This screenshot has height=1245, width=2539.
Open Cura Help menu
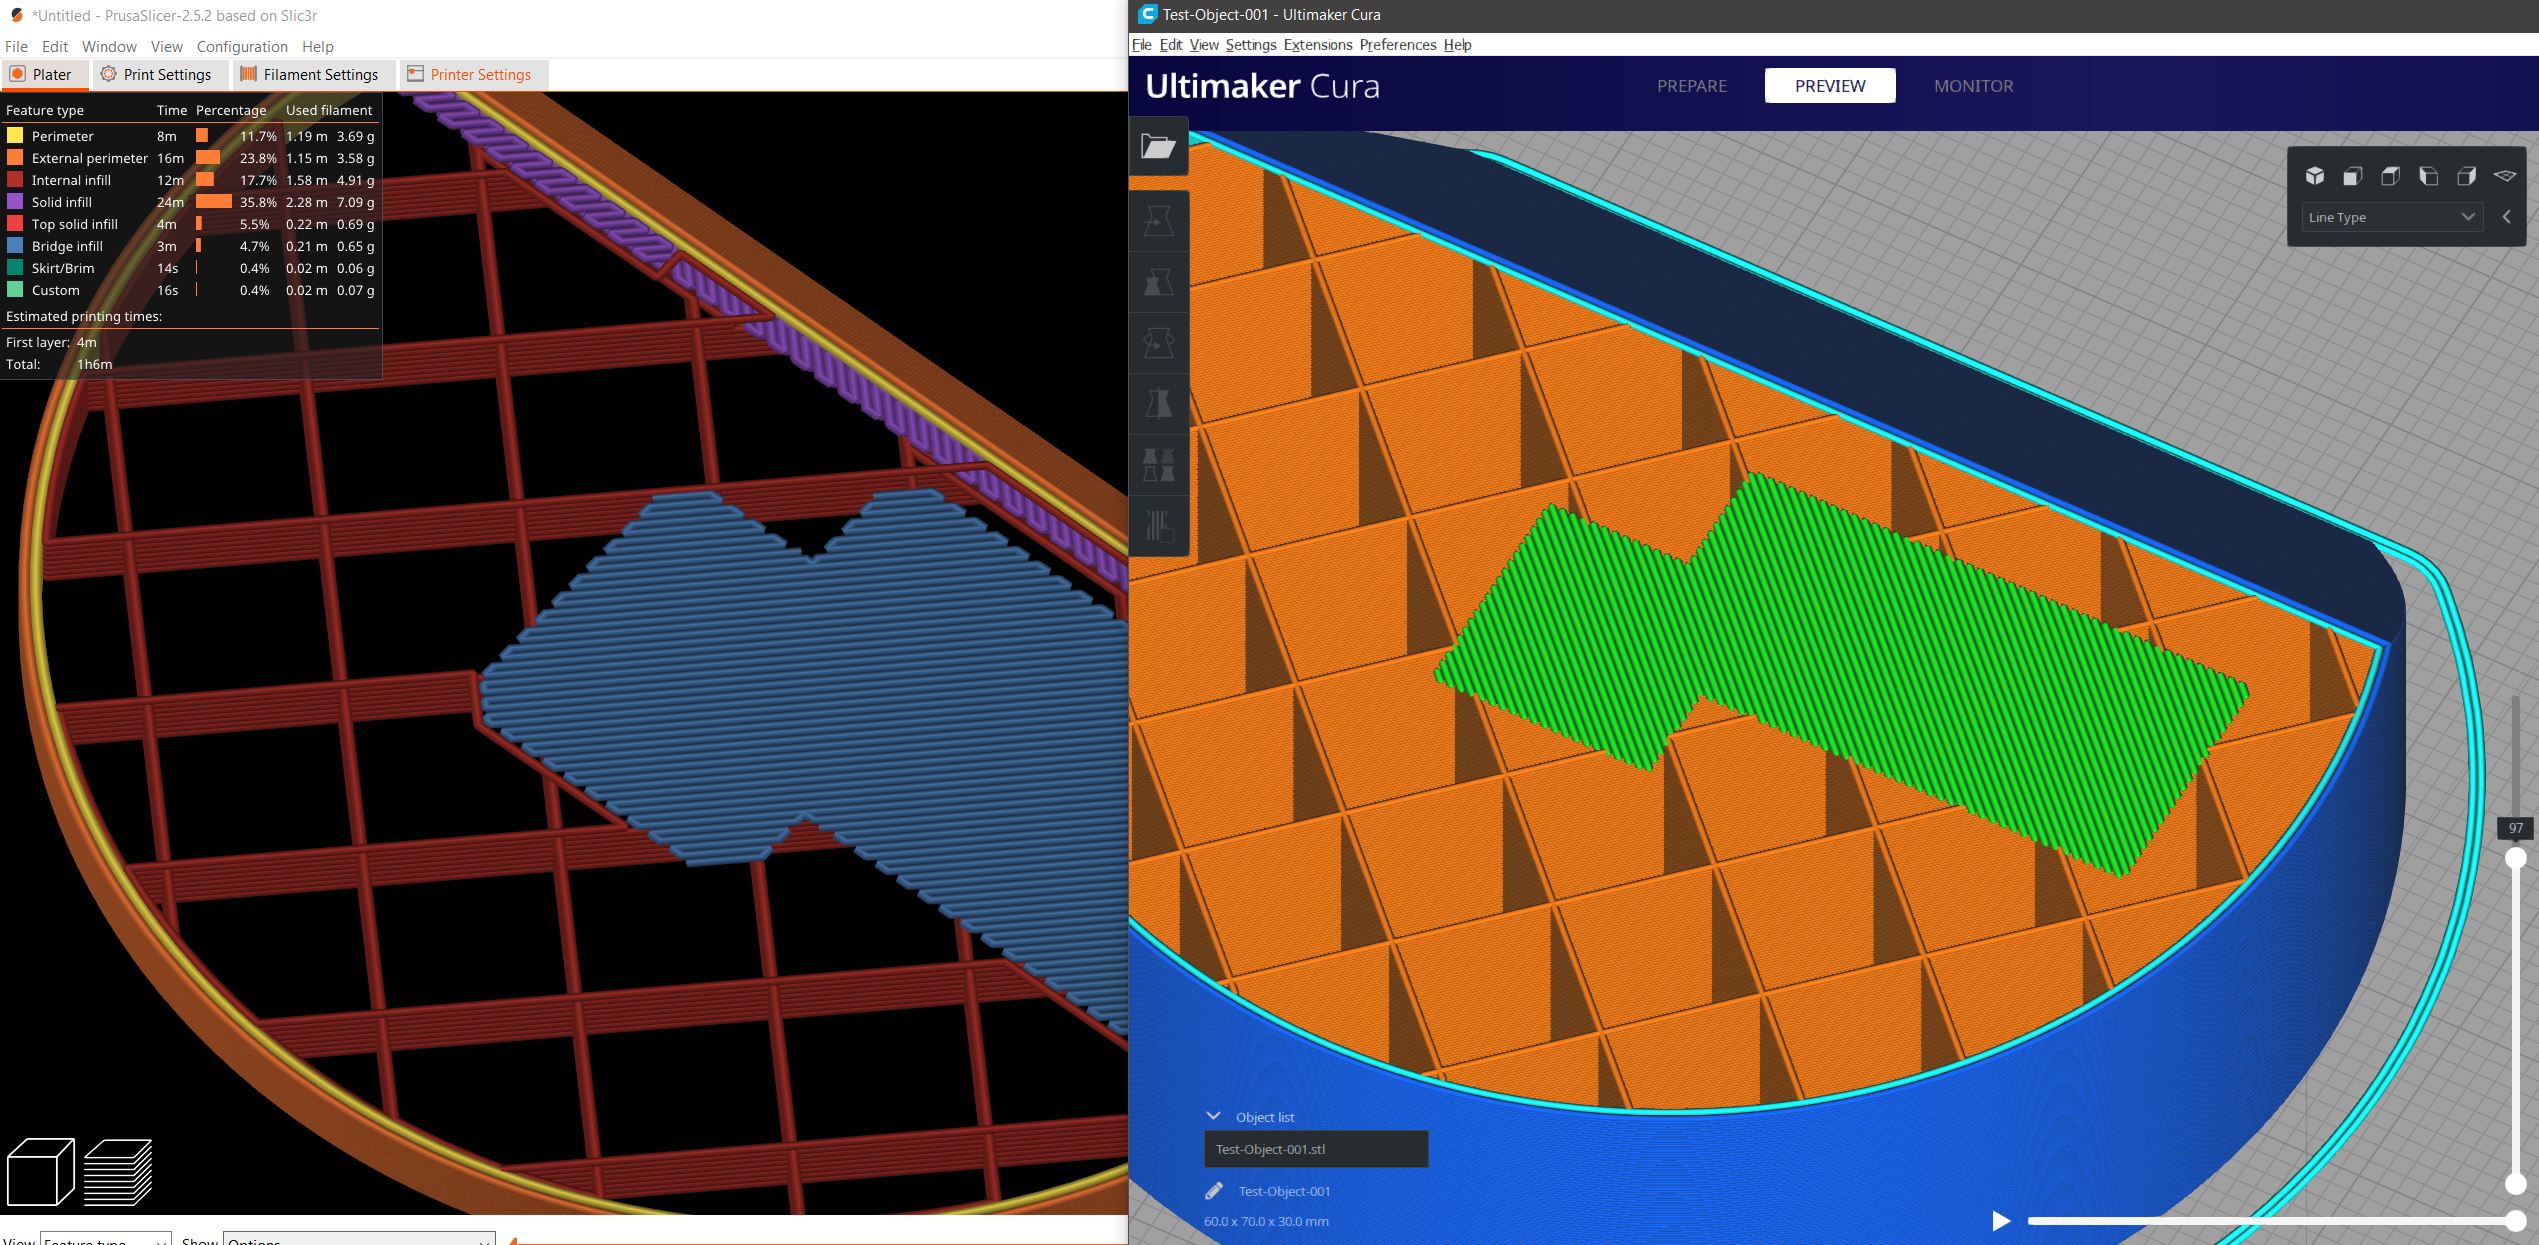1457,45
